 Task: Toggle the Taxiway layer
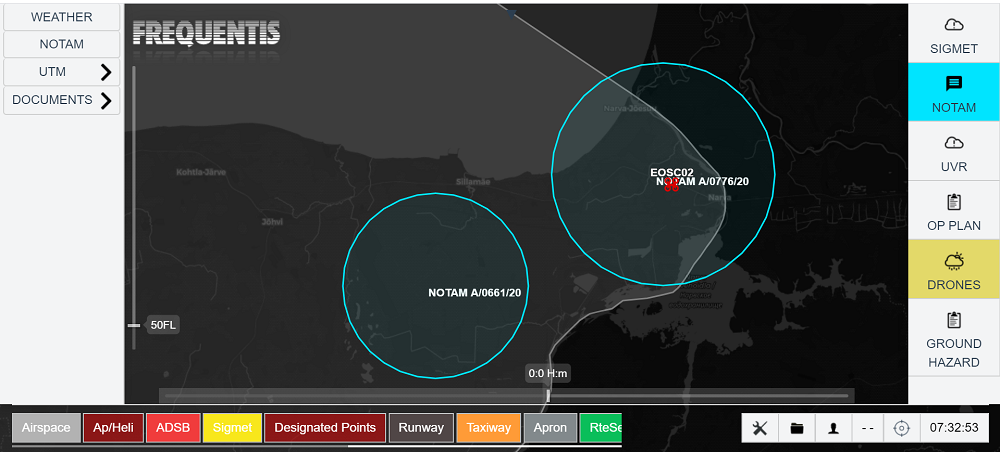(x=489, y=428)
